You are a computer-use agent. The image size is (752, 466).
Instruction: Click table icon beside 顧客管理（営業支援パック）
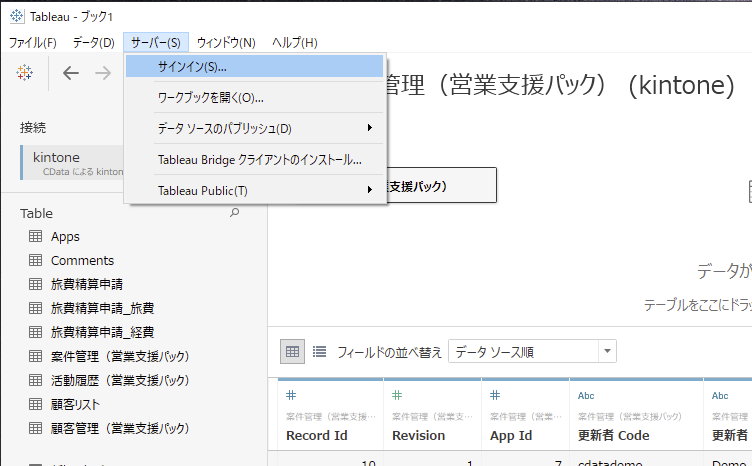tap(35, 428)
